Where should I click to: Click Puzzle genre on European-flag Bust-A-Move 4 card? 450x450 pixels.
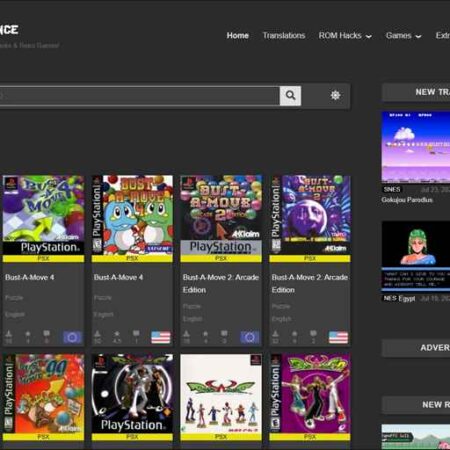[x=14, y=298]
